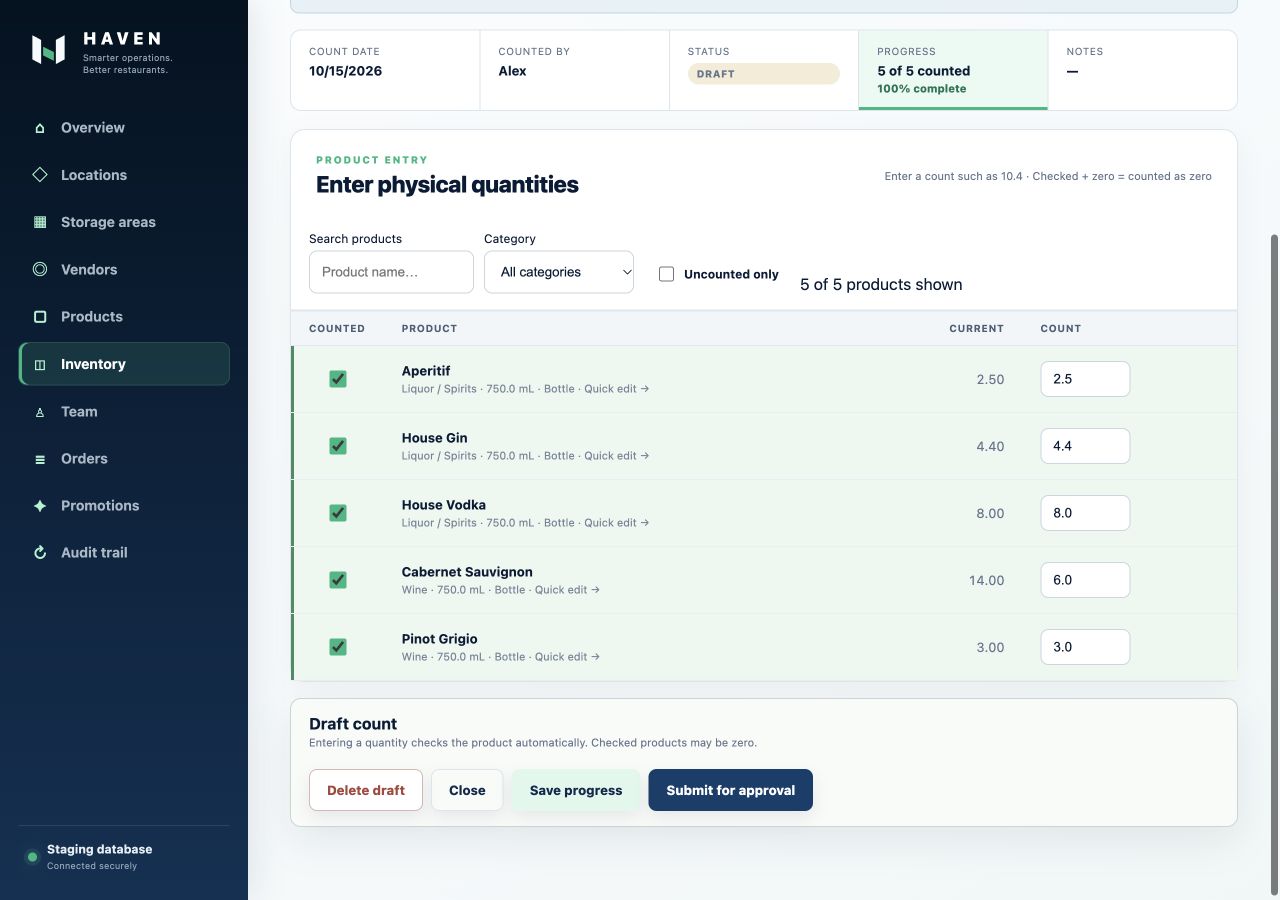The height and width of the screenshot is (900, 1280).
Task: Enable the Uncounted only checkbox
Action: 666,274
